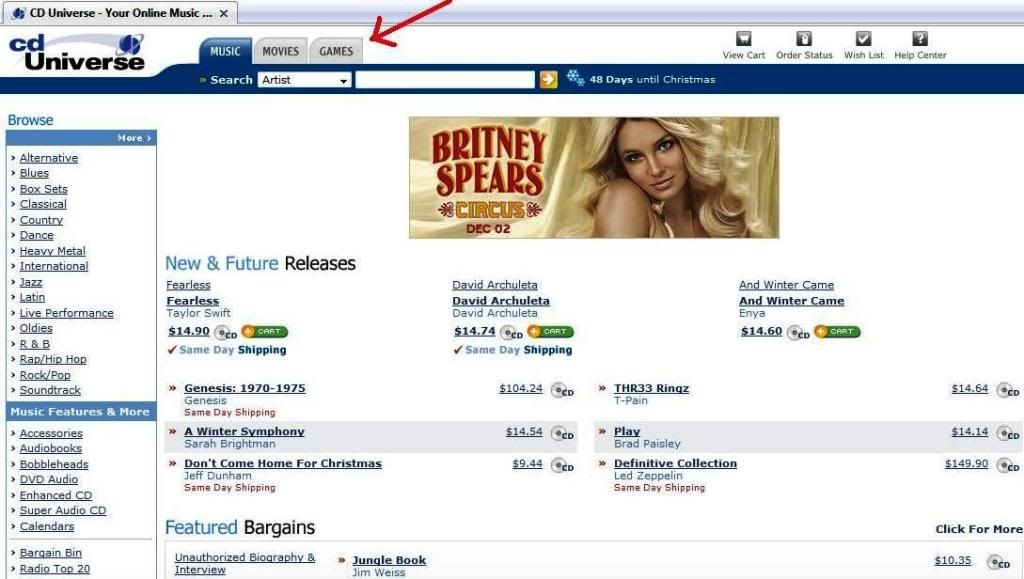Viewport: 1024px width, 579px height.
Task: Open the Help Center question icon
Action: click(920, 39)
